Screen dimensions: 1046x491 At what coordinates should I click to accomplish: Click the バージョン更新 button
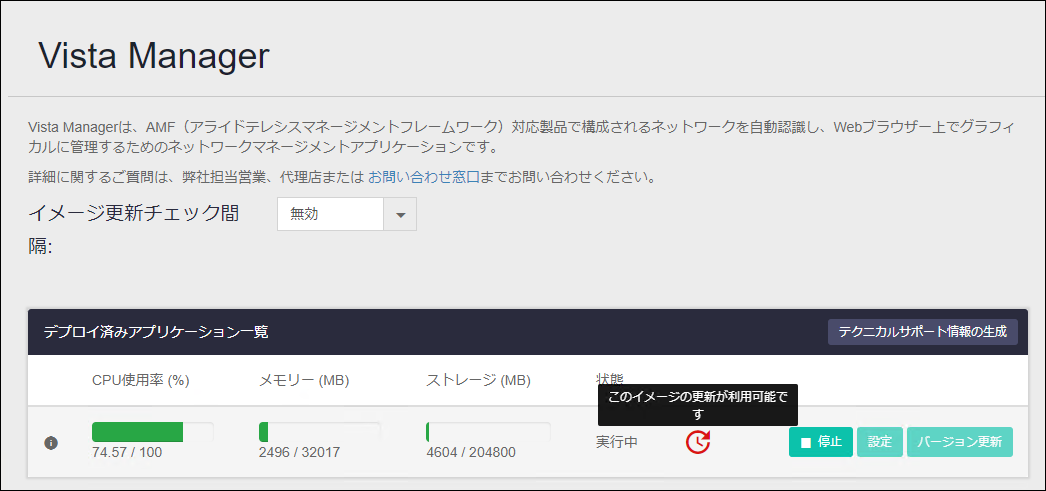pyautogui.click(x=959, y=442)
